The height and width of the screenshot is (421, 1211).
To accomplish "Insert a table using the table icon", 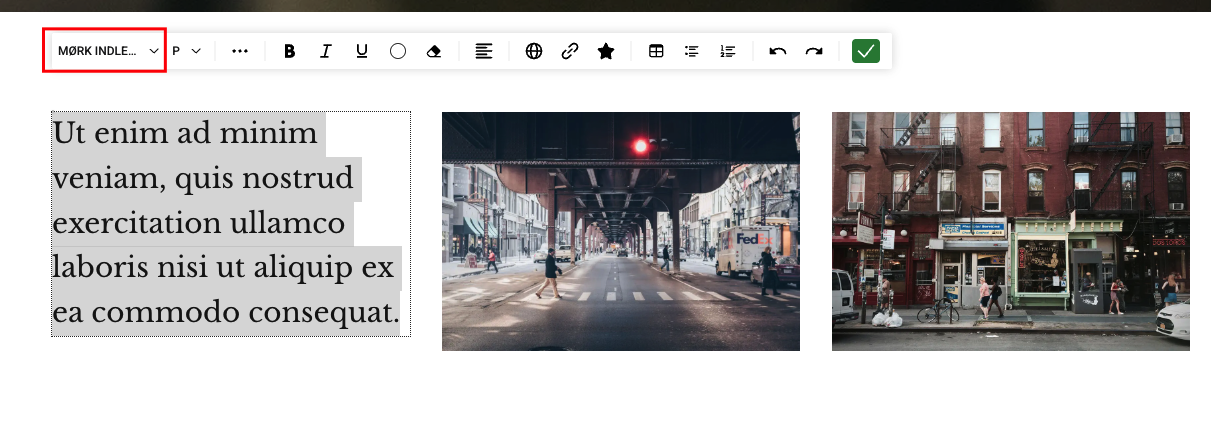I will pyautogui.click(x=656, y=51).
